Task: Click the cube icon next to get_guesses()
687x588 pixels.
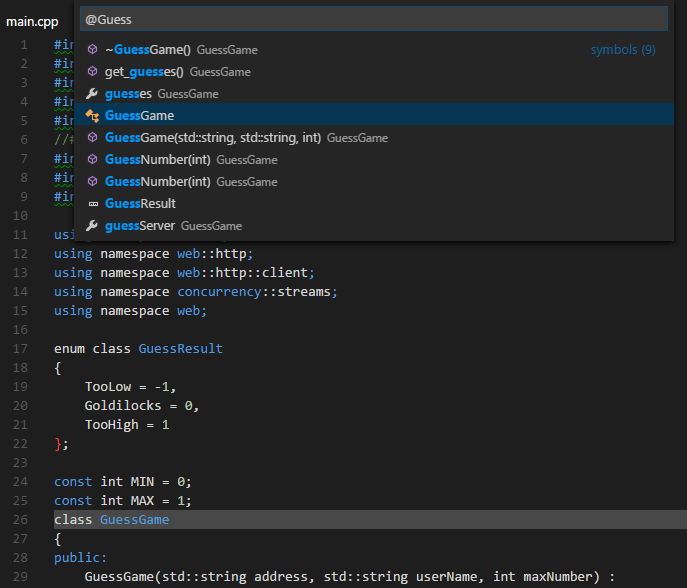Action: click(93, 71)
